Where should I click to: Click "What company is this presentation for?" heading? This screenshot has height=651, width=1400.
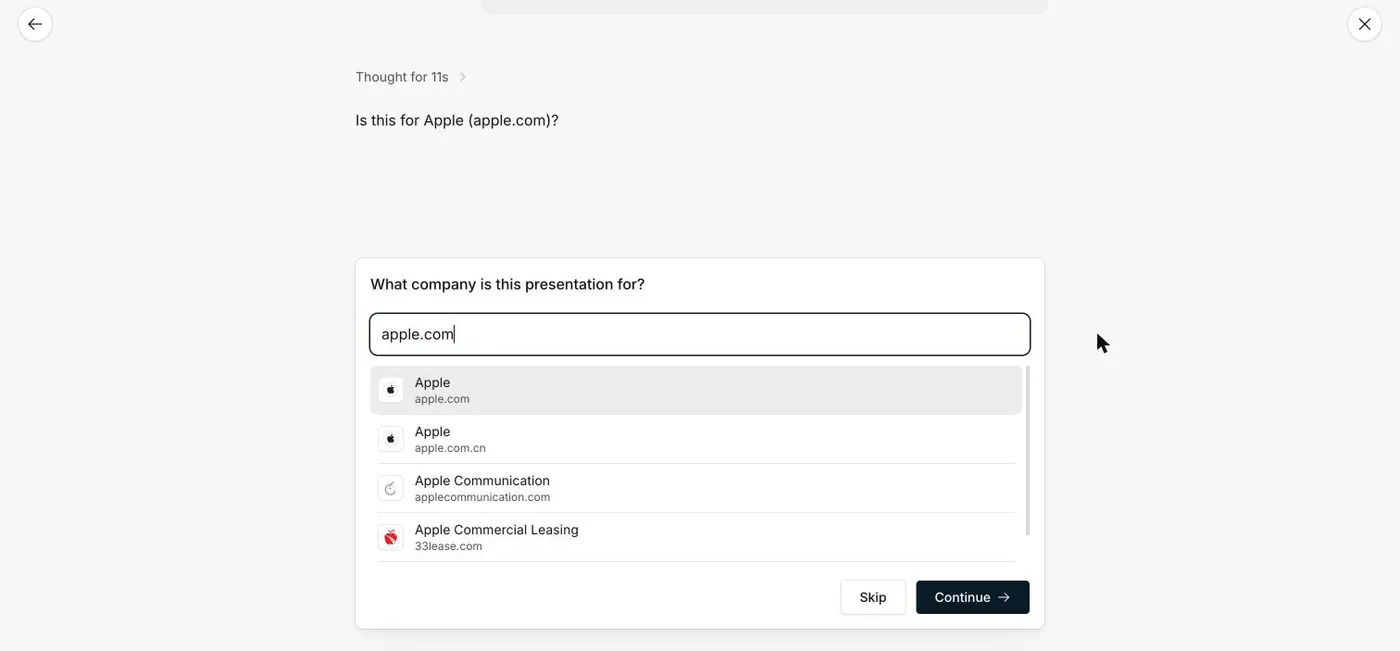tap(507, 284)
